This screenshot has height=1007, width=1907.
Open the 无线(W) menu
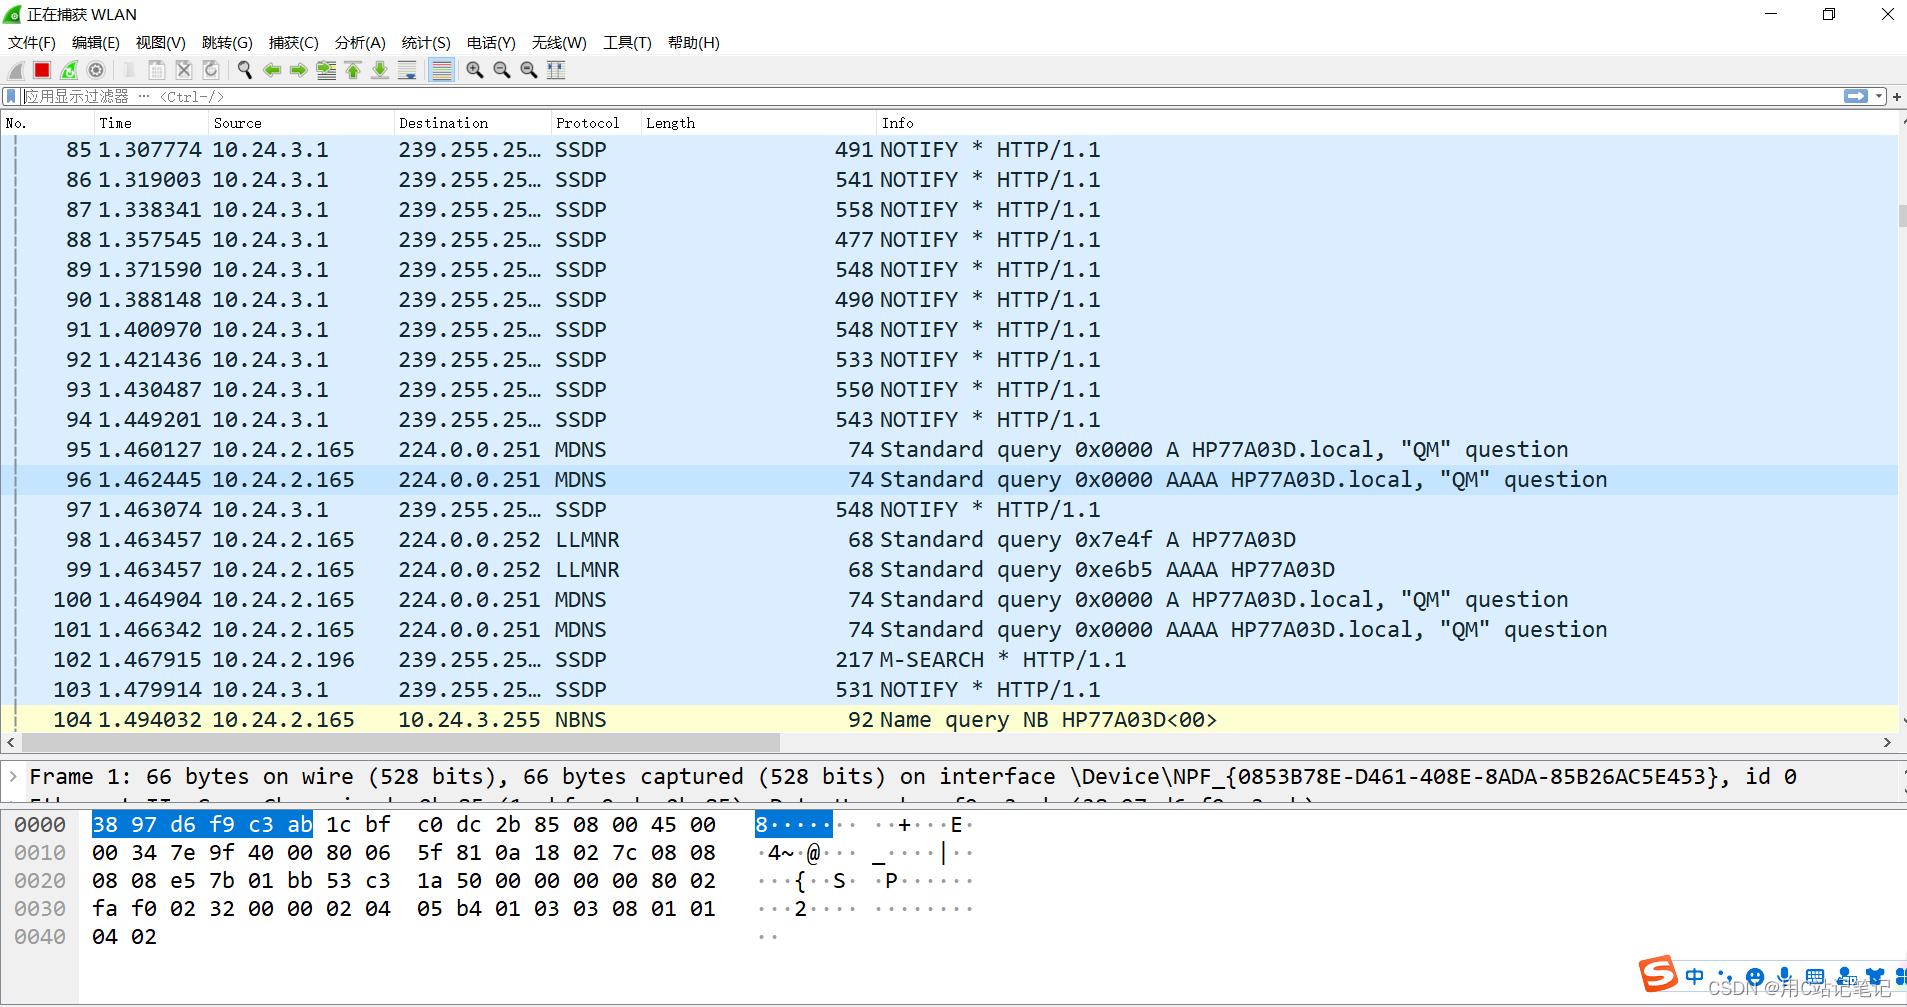[559, 42]
